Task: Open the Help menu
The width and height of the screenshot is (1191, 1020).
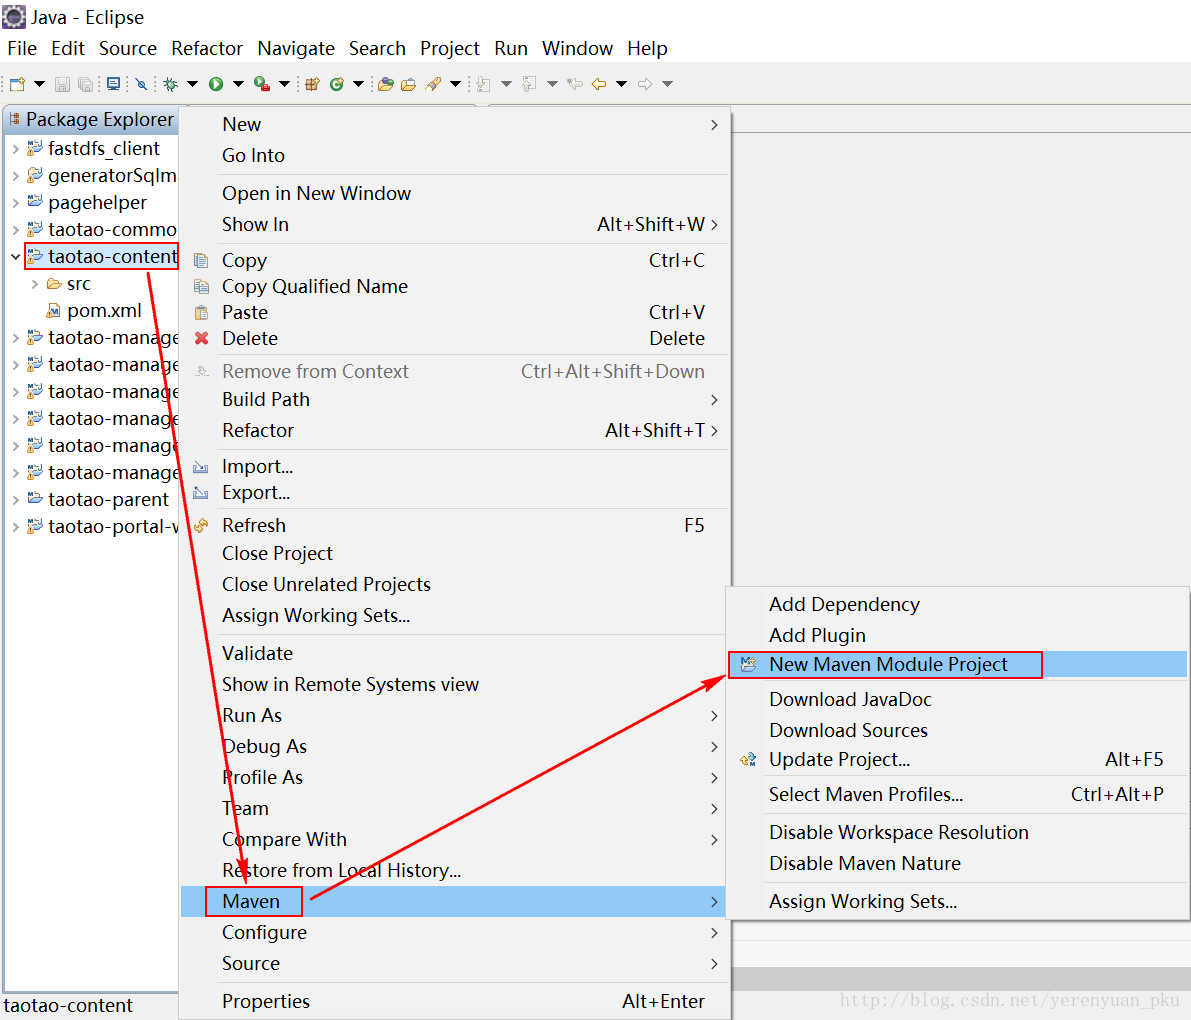Action: [647, 49]
